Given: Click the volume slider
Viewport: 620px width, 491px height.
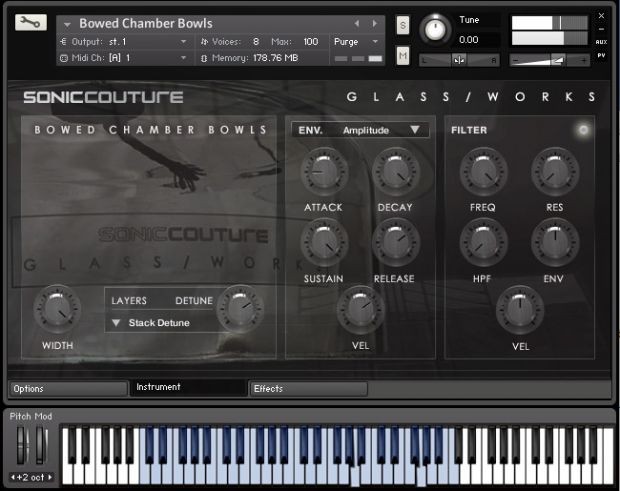Looking at the screenshot, I should pos(549,60).
